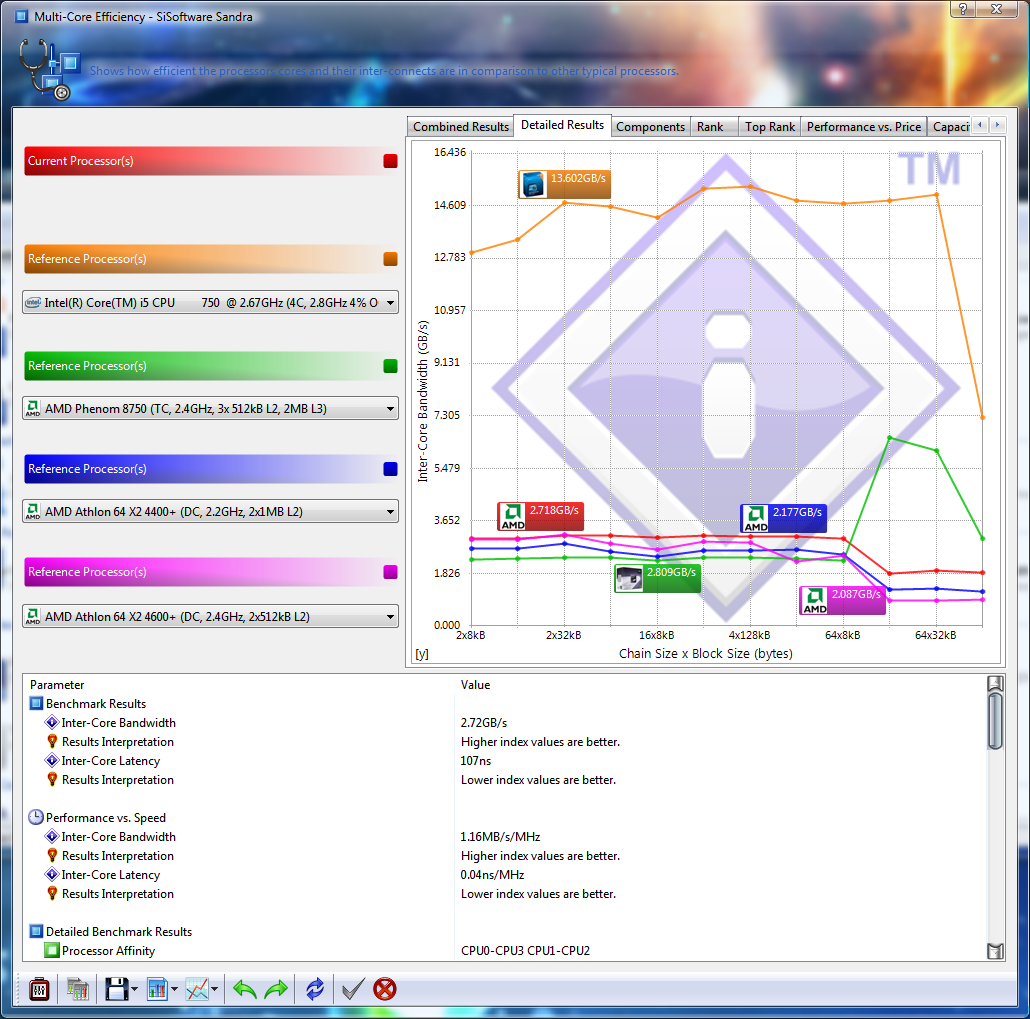The image size is (1030, 1019).
Task: Click the Sandra app icon in title bar
Action: coord(22,16)
